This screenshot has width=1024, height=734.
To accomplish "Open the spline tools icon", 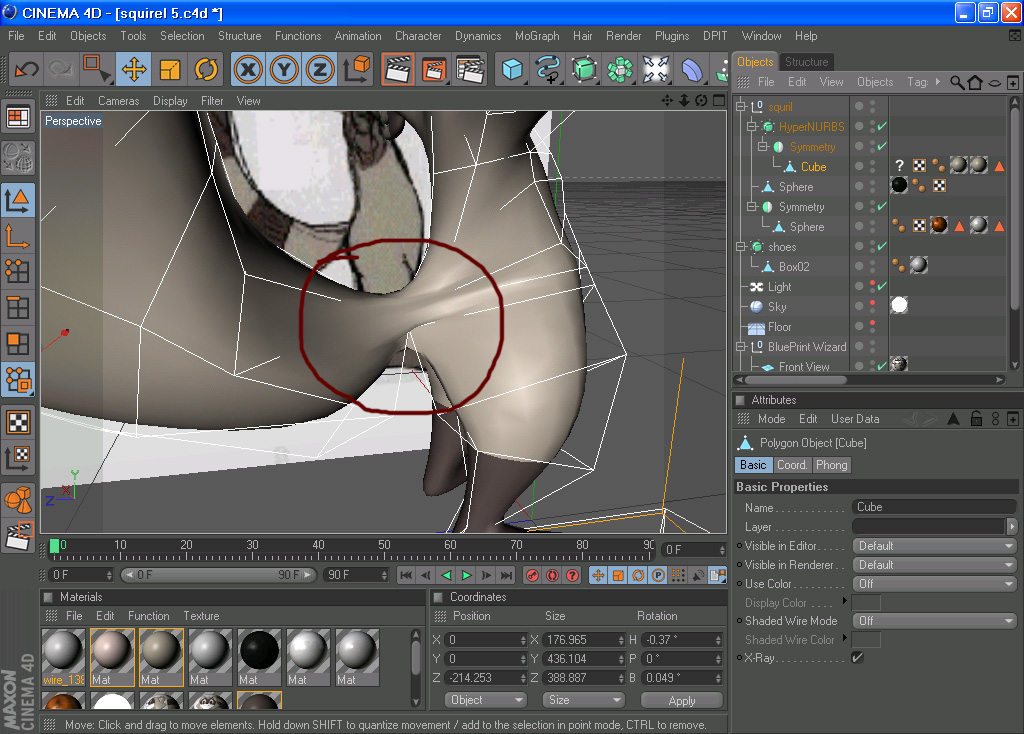I will coord(548,69).
